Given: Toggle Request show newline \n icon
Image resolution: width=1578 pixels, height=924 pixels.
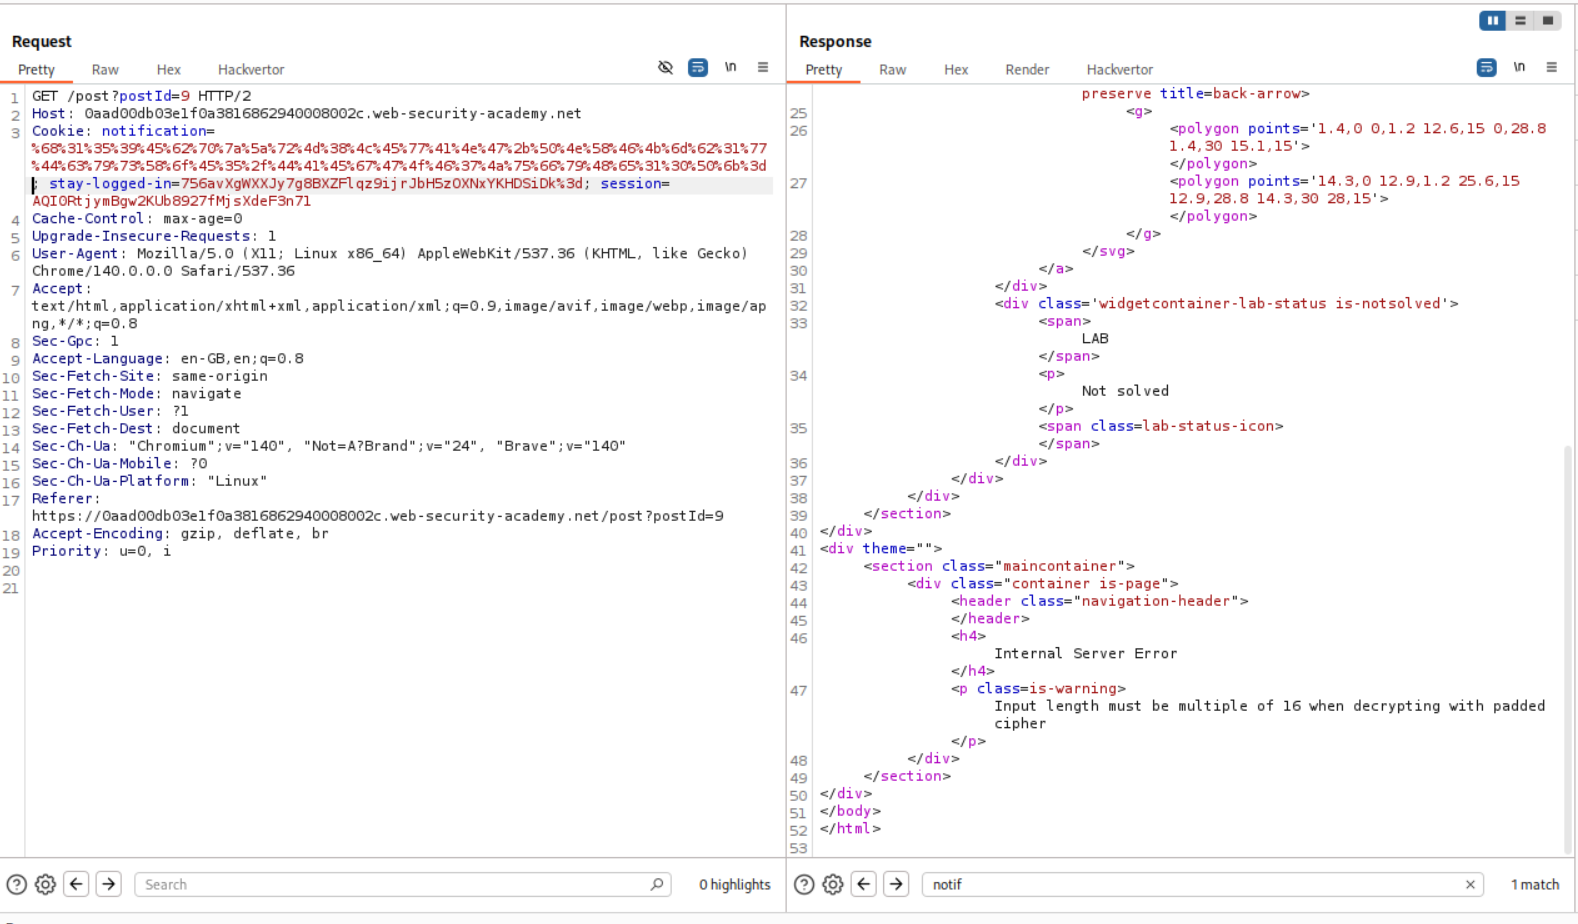Looking at the screenshot, I should click(x=731, y=67).
